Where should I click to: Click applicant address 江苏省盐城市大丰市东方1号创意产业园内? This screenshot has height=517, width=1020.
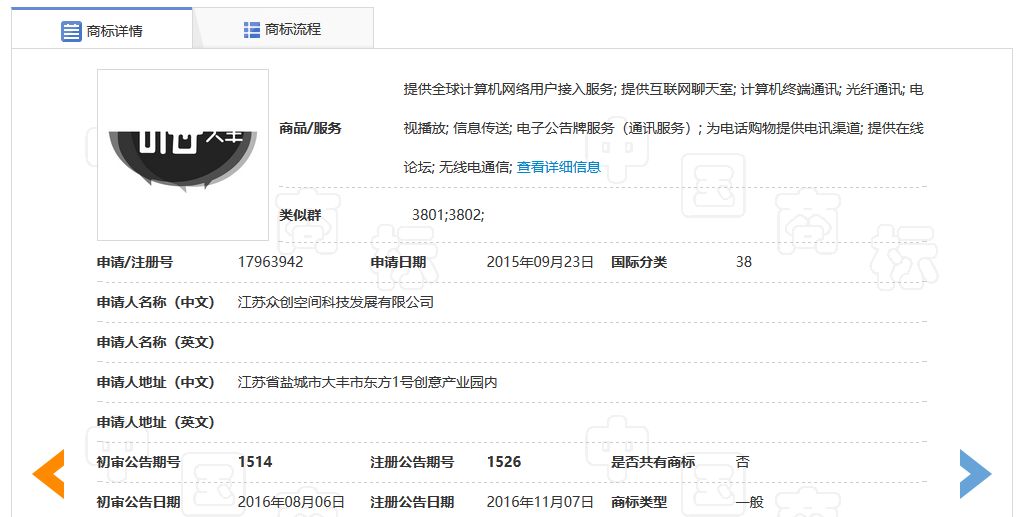click(368, 382)
